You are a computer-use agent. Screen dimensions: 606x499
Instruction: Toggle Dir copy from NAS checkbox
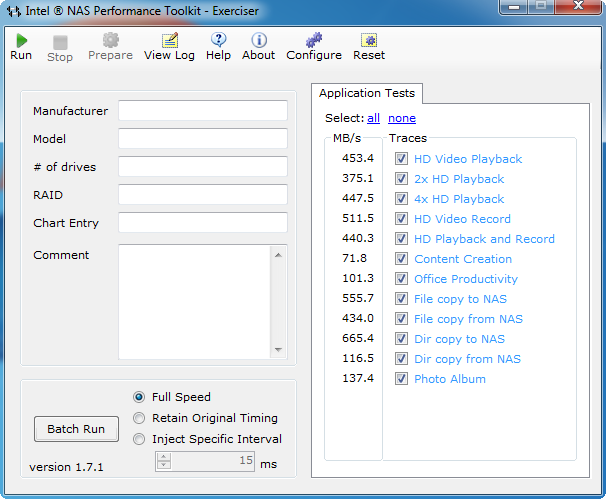pyautogui.click(x=401, y=359)
